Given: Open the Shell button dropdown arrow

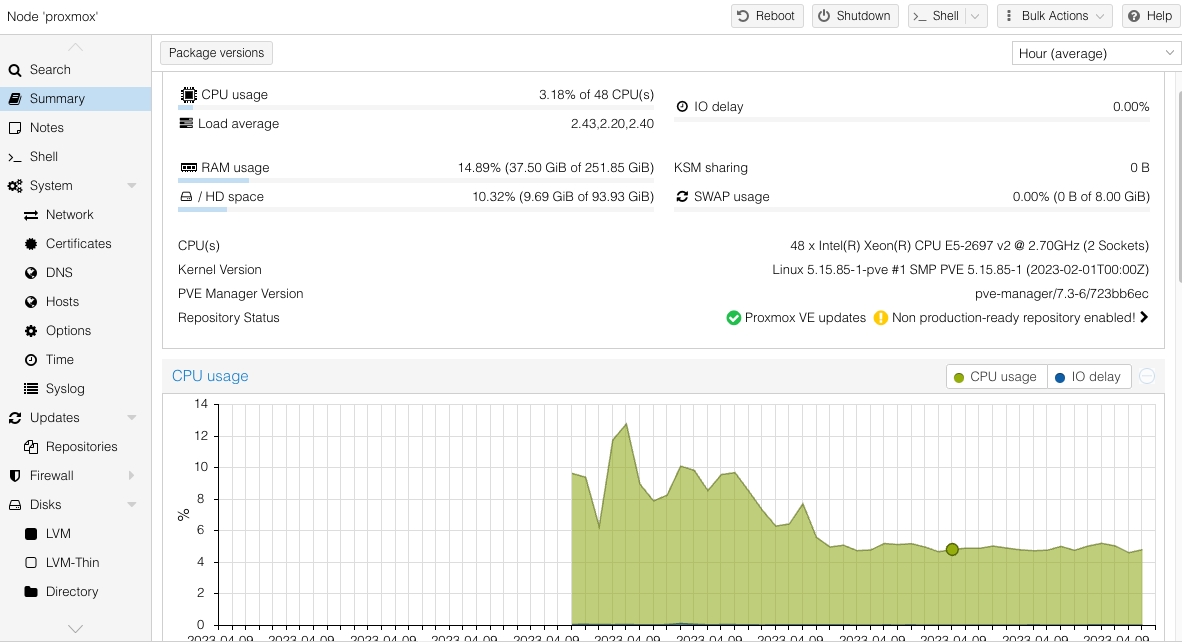Looking at the screenshot, I should 975,16.
